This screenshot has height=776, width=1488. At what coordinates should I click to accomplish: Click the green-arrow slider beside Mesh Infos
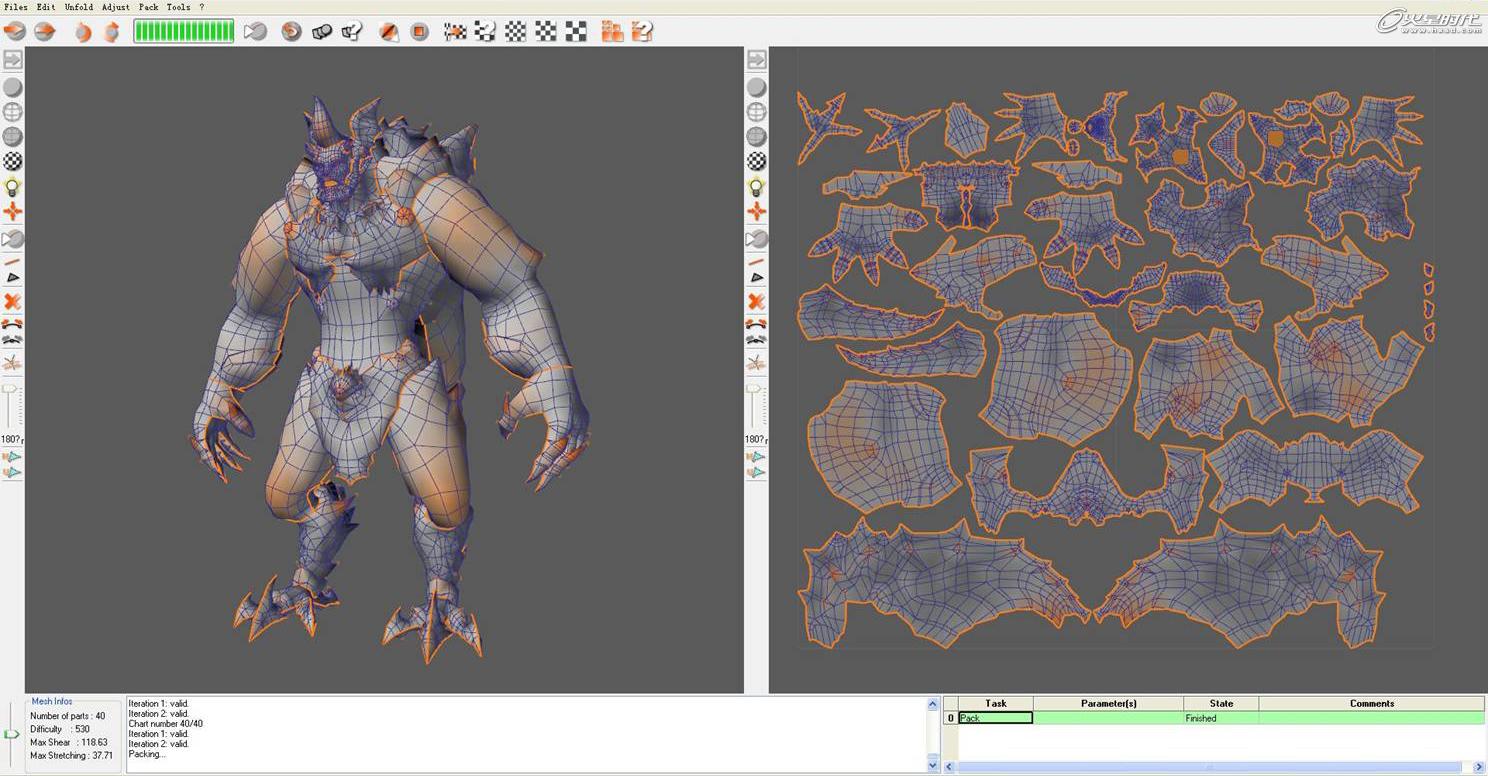click(11, 734)
